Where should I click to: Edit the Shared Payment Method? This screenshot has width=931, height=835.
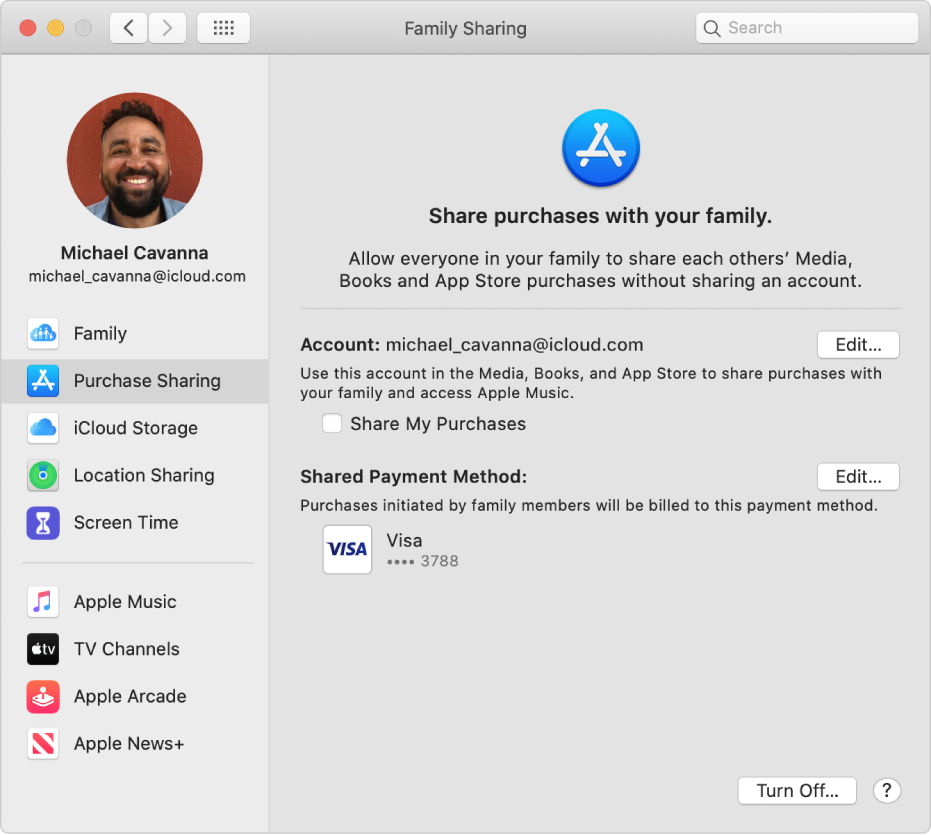tap(858, 477)
